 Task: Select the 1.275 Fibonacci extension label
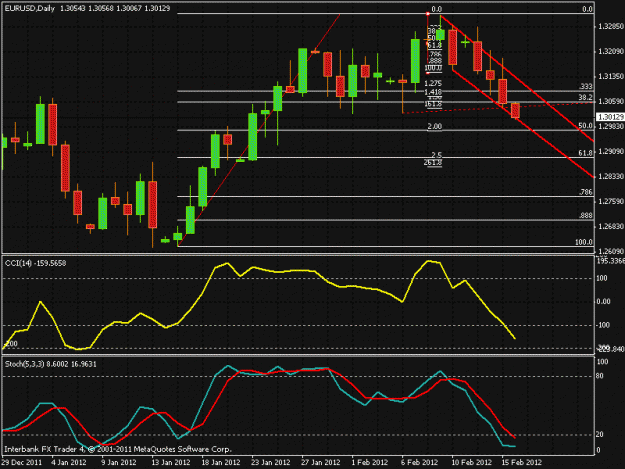point(433,83)
